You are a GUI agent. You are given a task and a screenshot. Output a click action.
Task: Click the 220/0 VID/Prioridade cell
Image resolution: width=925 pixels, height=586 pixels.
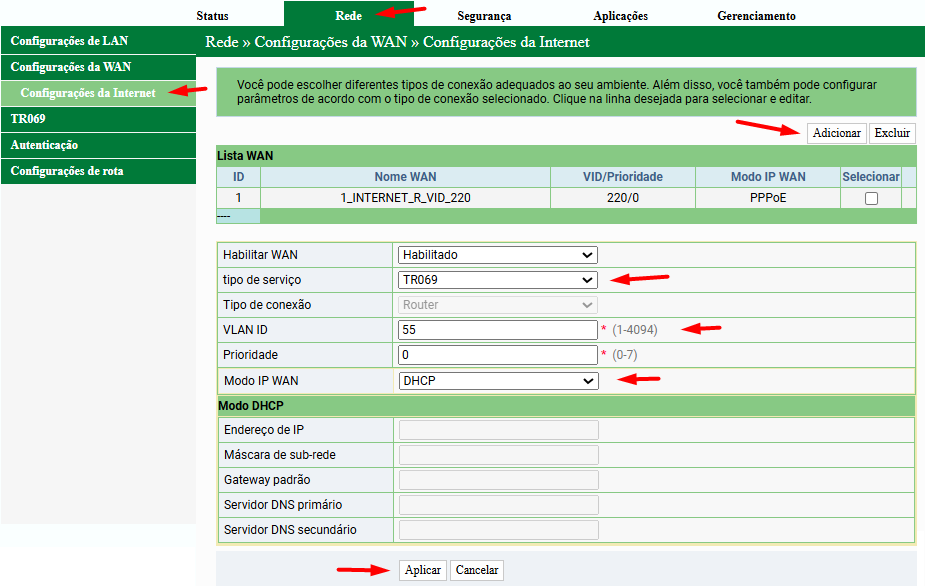(x=623, y=198)
